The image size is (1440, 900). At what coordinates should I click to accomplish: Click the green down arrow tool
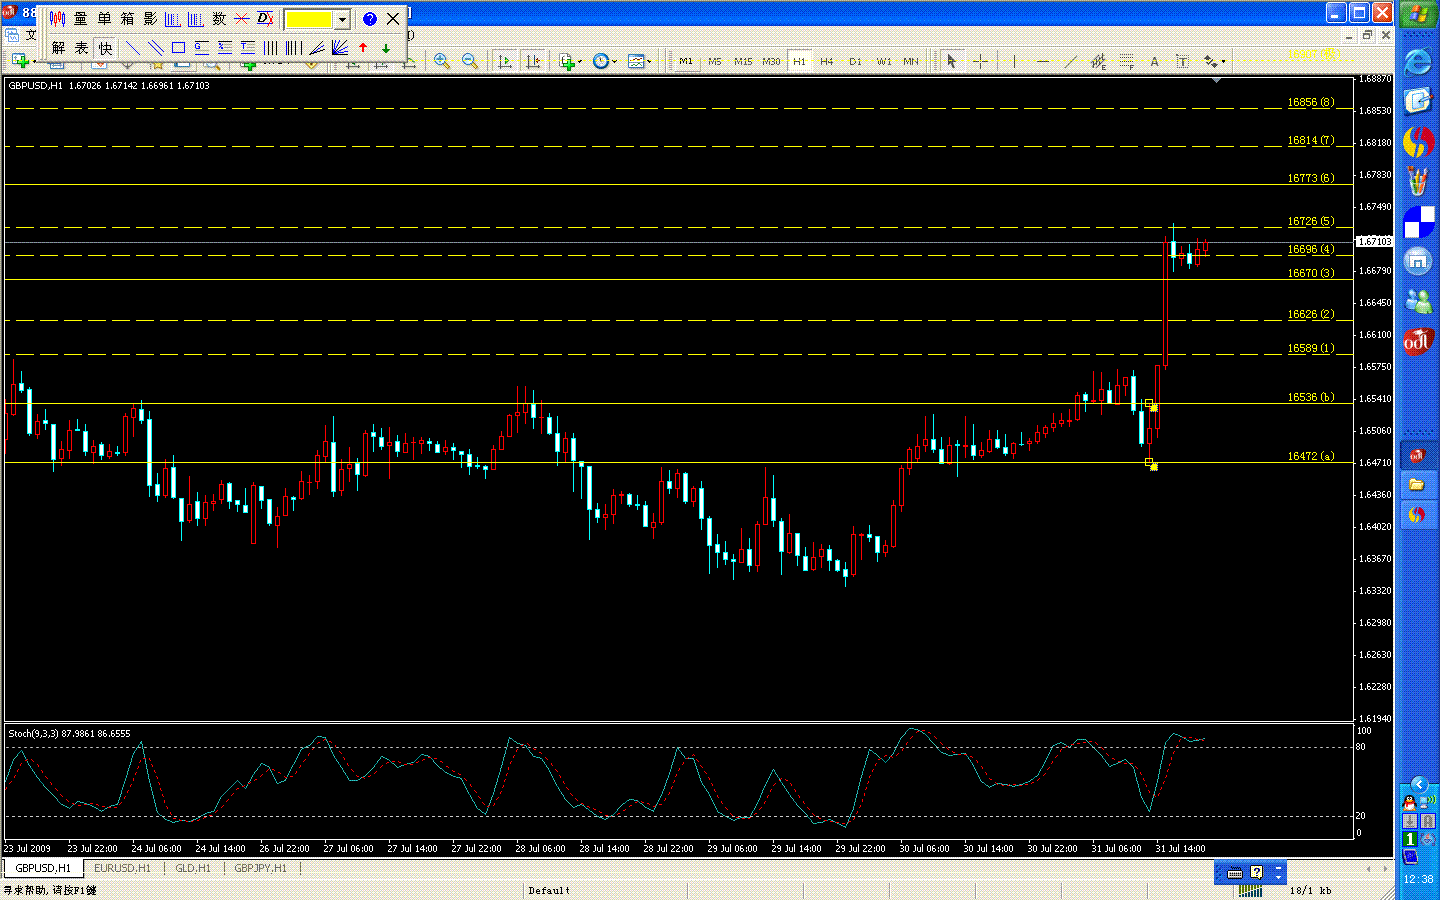pyautogui.click(x=386, y=47)
